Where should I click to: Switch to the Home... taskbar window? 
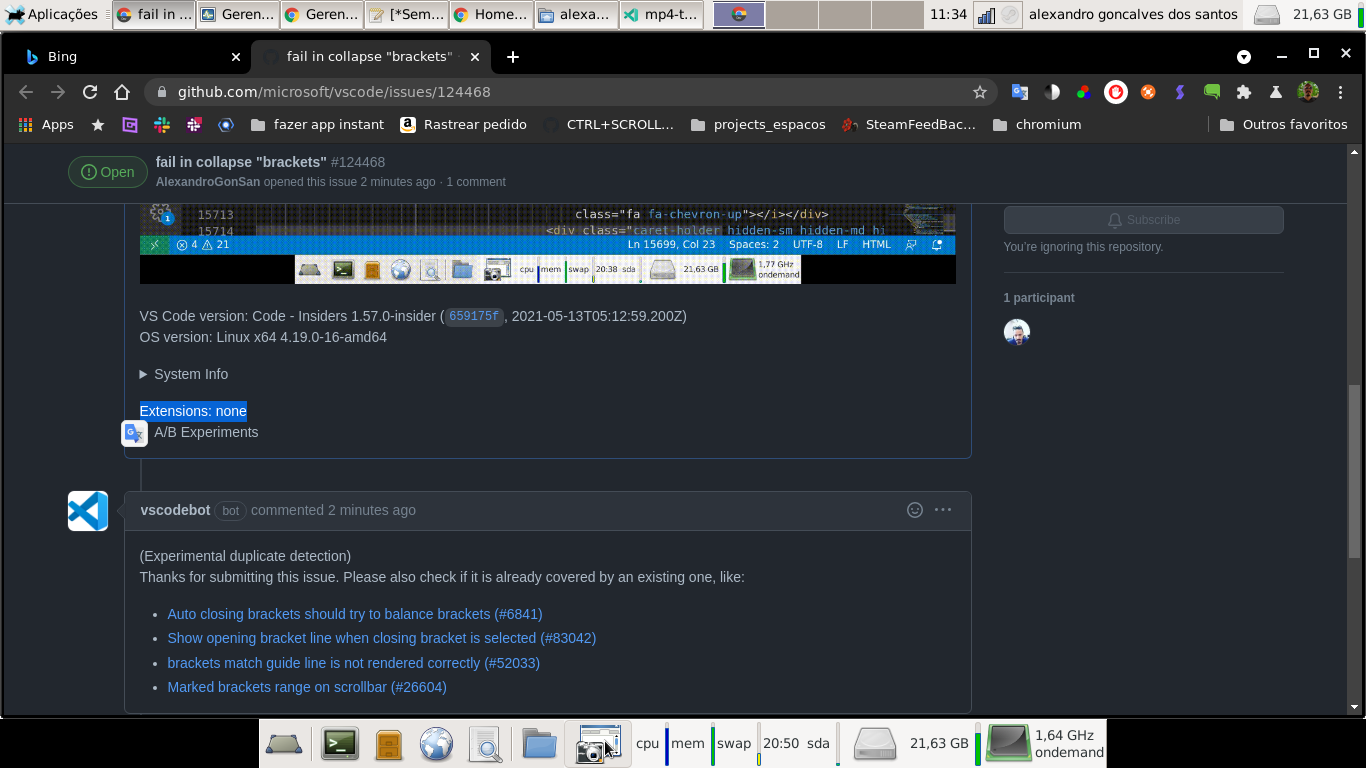(489, 14)
